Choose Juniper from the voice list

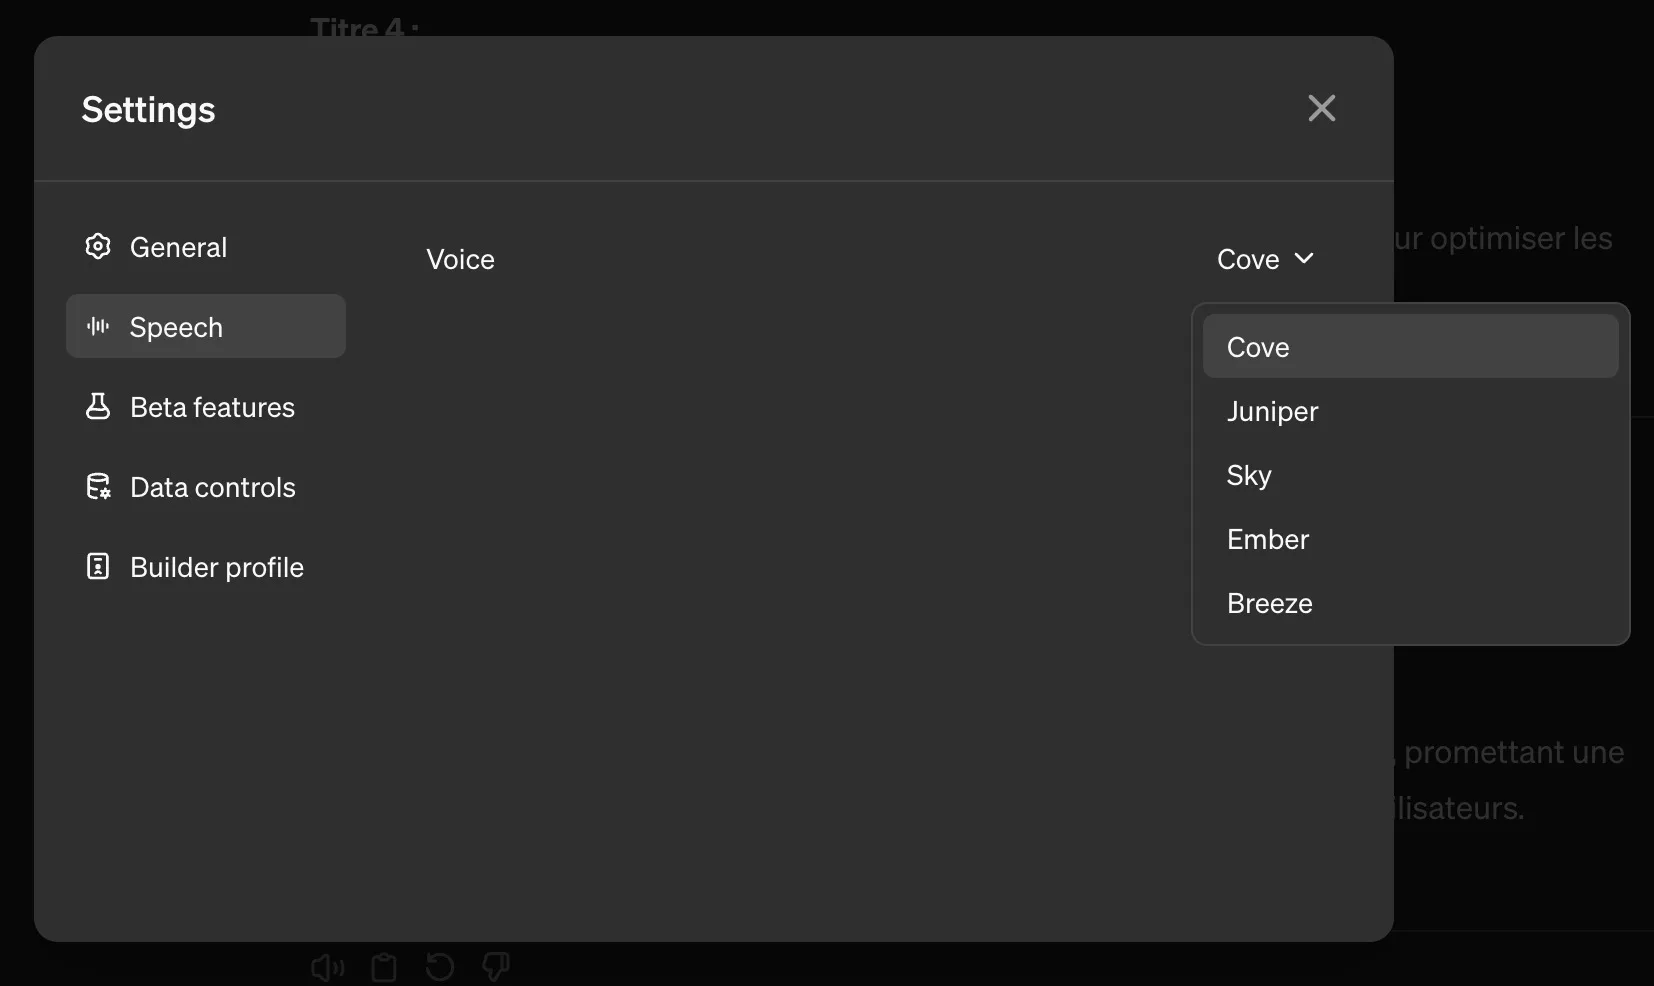[1273, 411]
